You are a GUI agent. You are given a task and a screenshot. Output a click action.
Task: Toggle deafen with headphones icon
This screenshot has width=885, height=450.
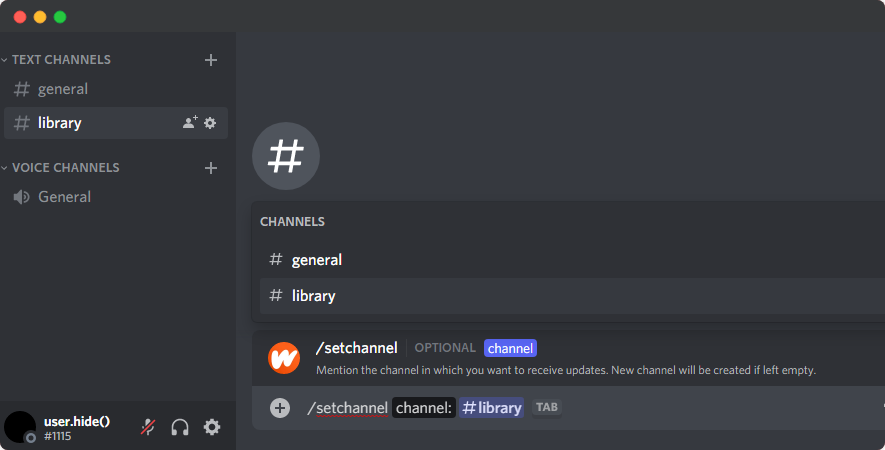(x=180, y=427)
